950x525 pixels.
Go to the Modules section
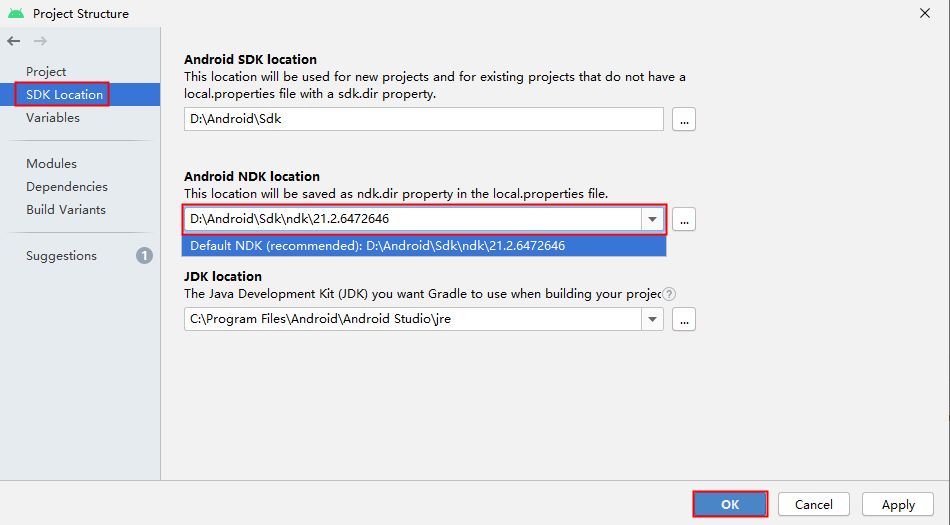point(51,163)
